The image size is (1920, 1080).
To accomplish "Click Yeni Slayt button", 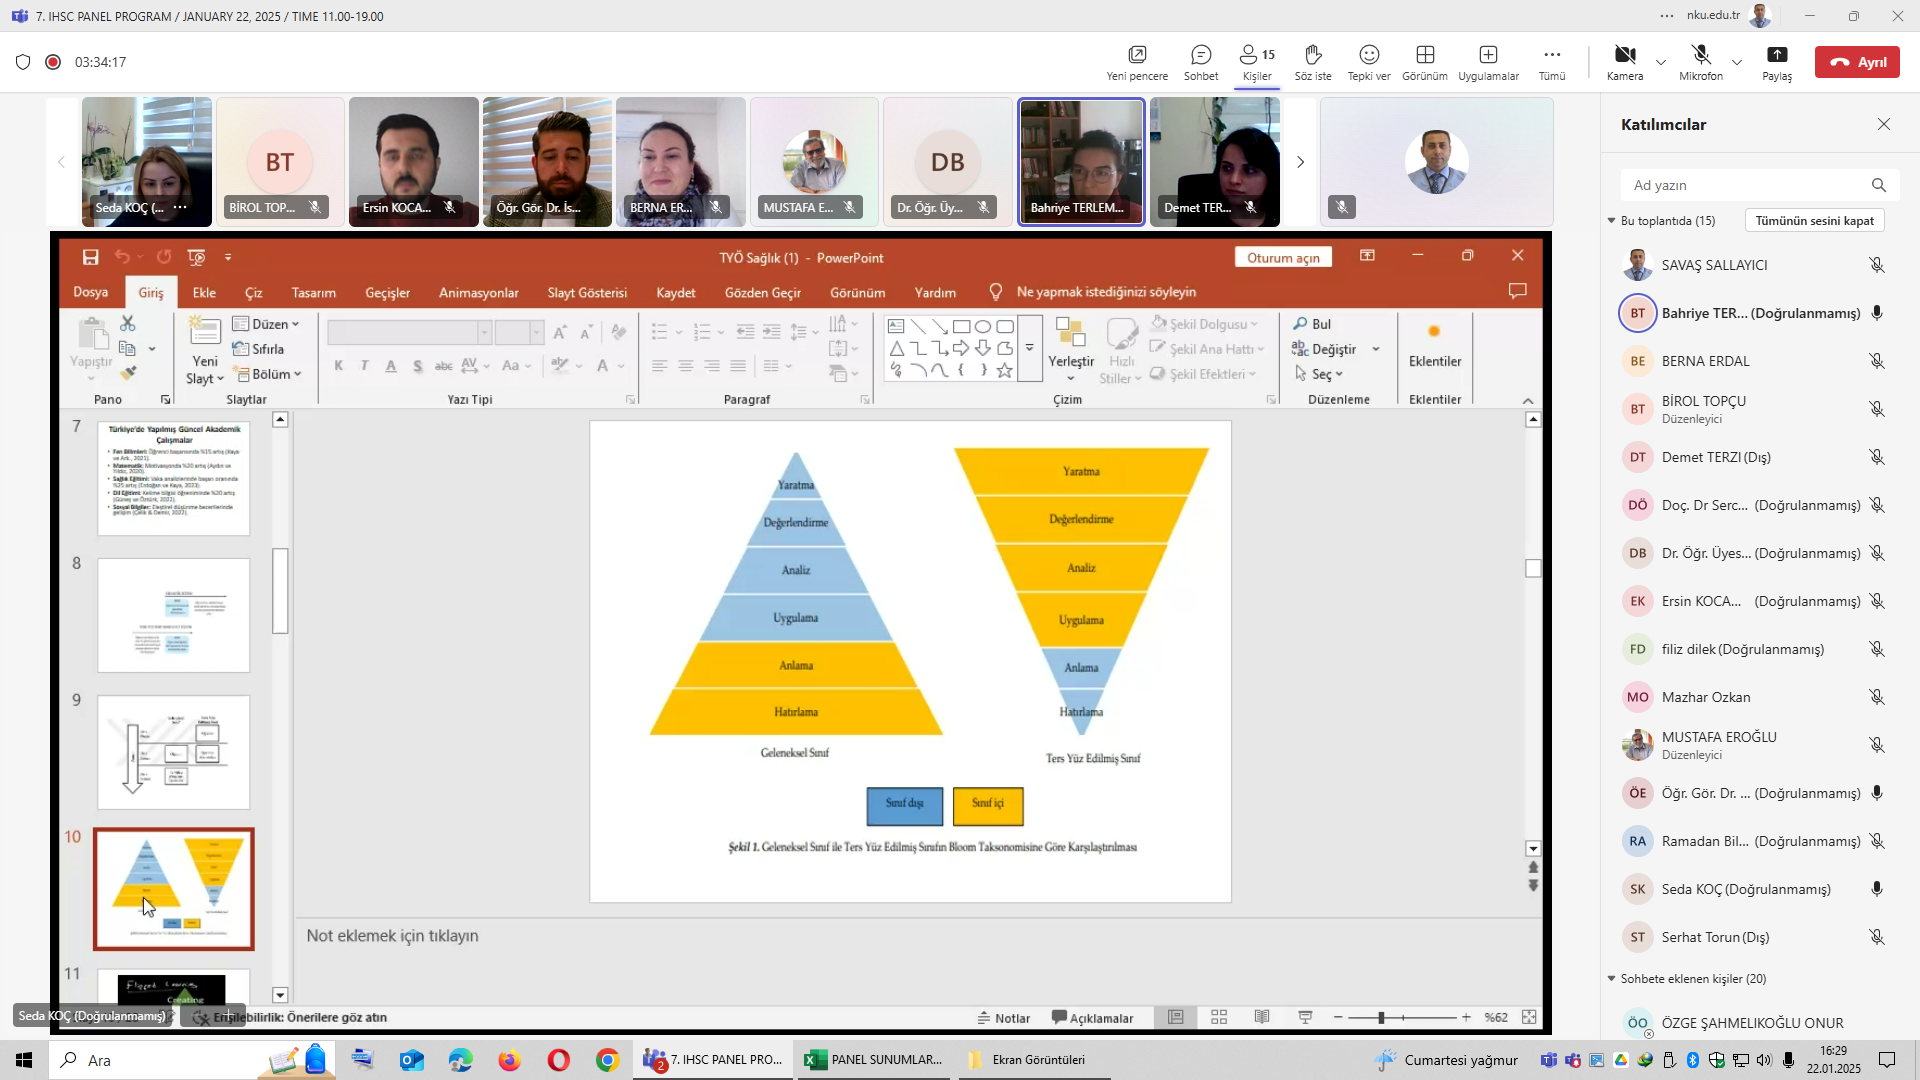I will [205, 350].
